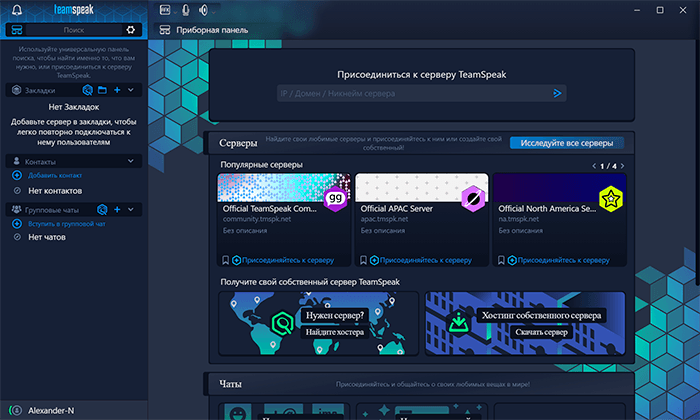700x420 pixels.
Task: Click the gg community server badge
Action: 335,199
